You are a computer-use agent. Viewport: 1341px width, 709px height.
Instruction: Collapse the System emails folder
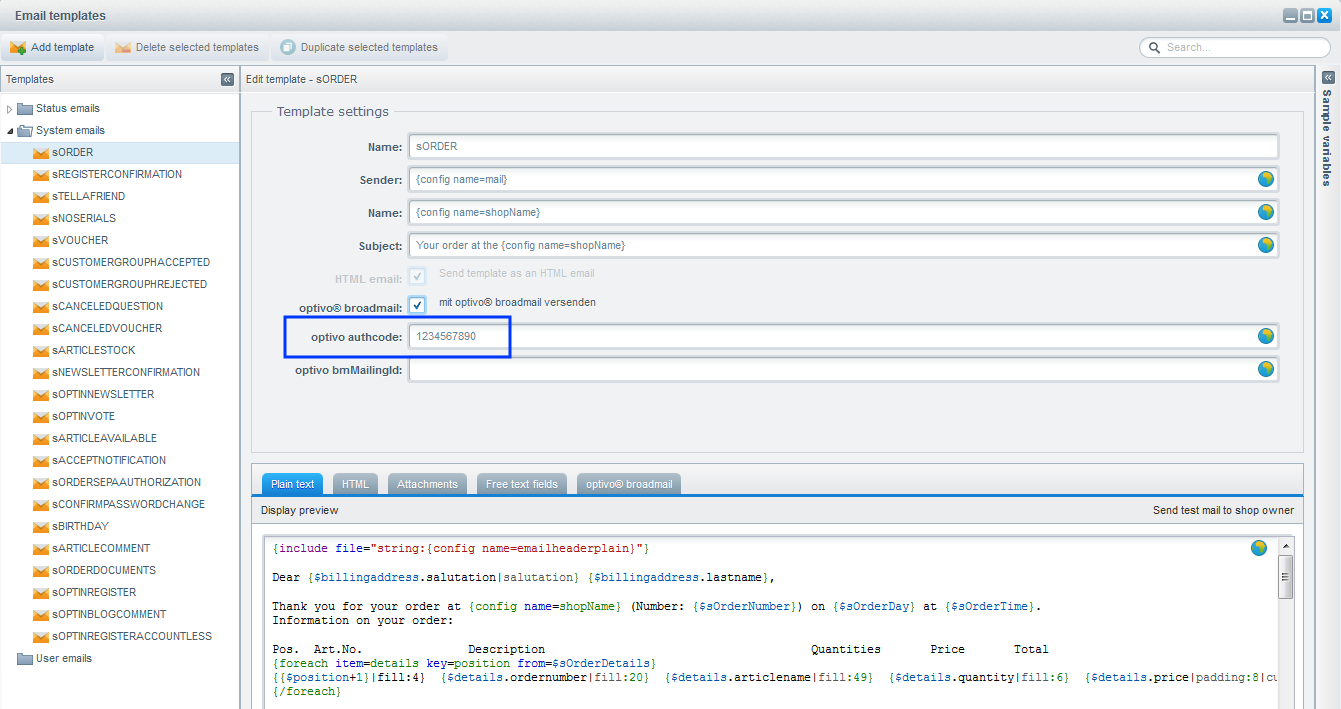10,130
